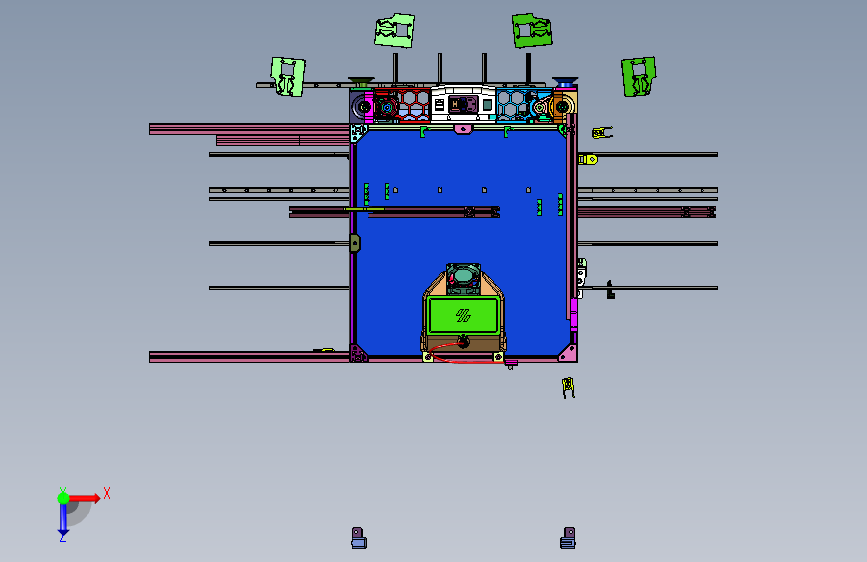Pick the pale green bracket at far top-left
Image resolution: width=867 pixels, height=562 pixels.
tap(288, 77)
